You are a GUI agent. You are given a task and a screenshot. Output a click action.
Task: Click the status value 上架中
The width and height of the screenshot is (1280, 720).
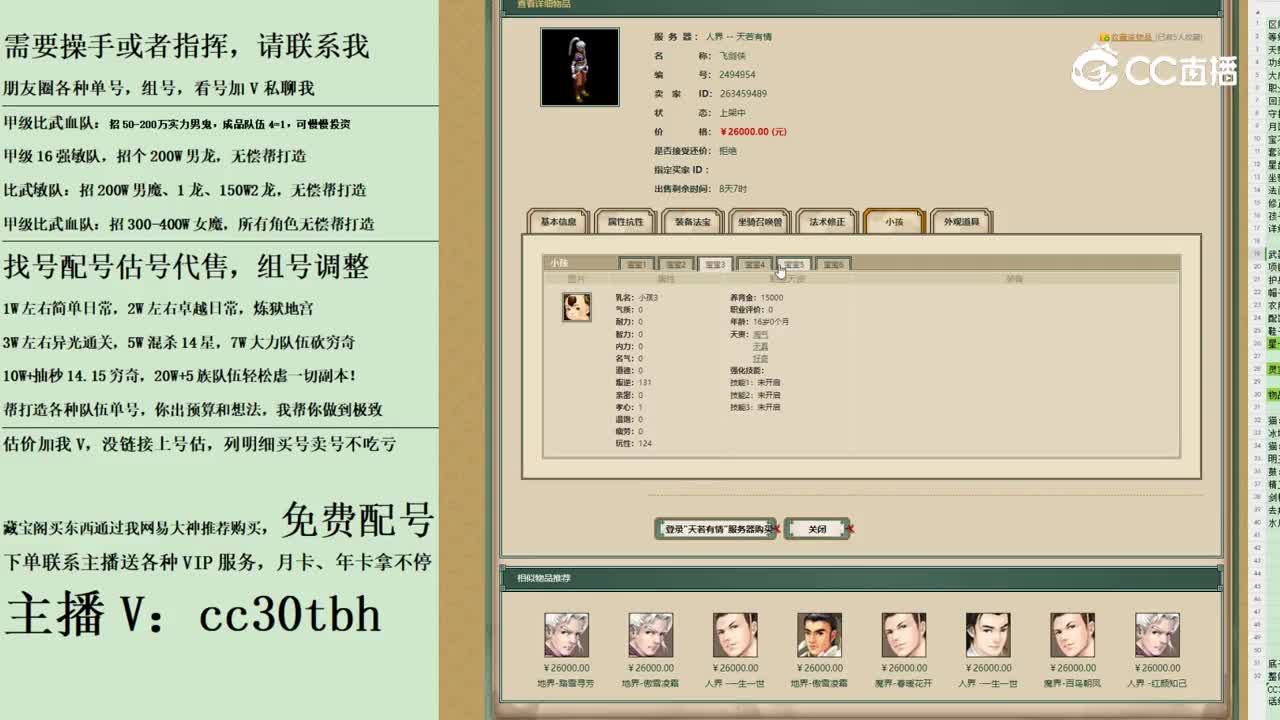coord(733,113)
